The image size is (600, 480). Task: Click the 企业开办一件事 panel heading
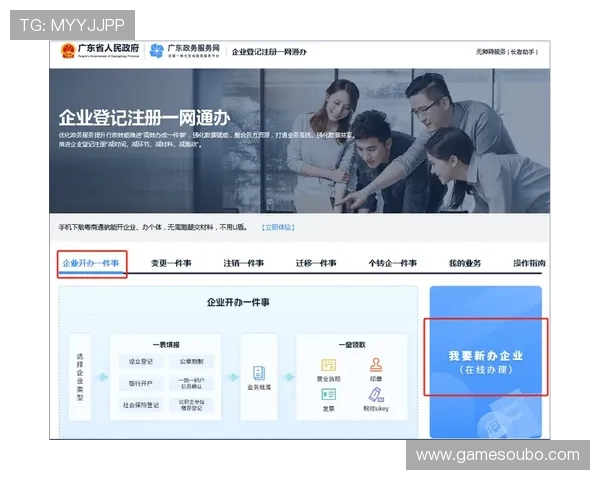coord(238,302)
